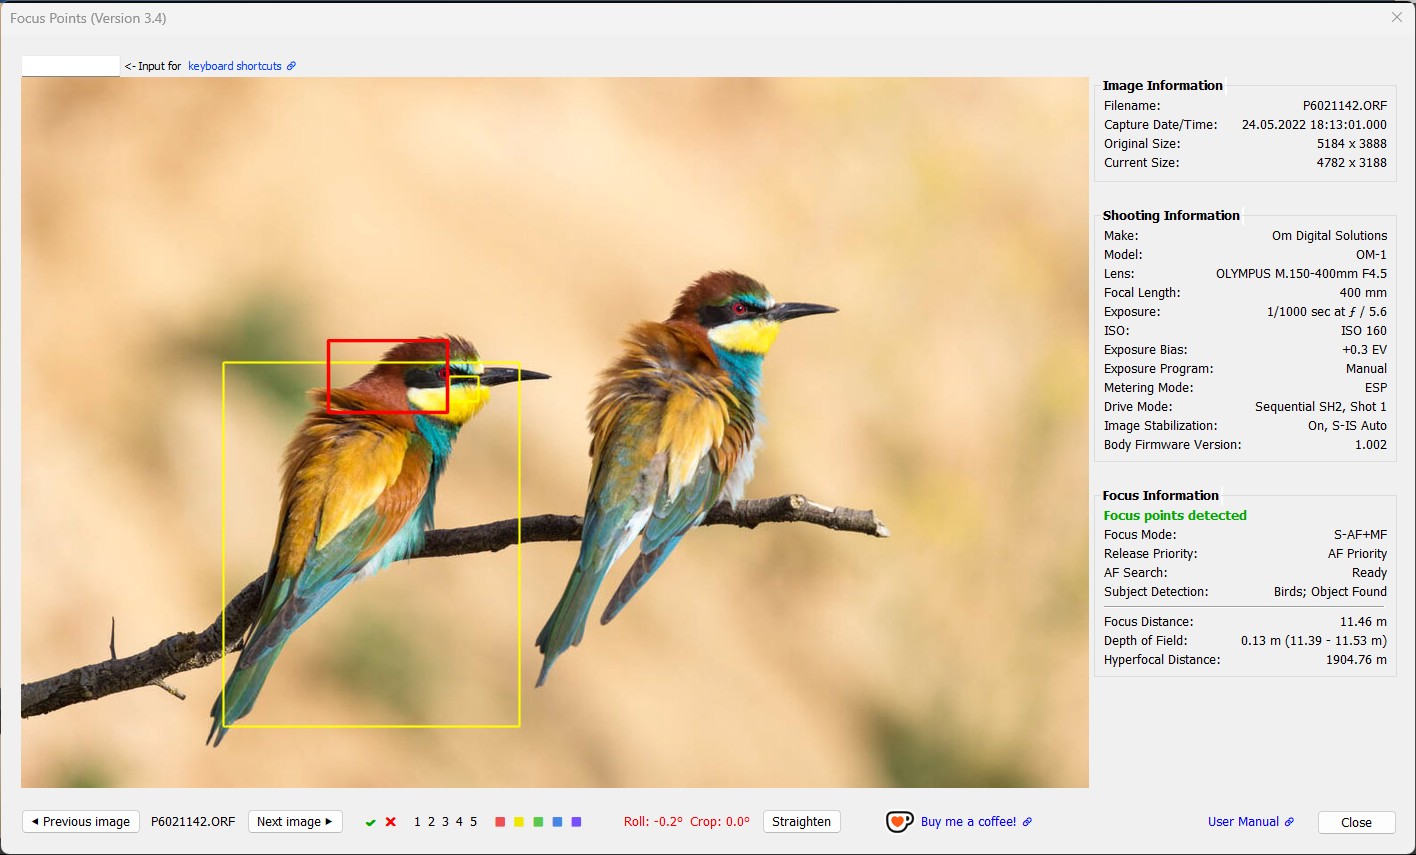Click the Exposure Bias value +0.3 EV
Image resolution: width=1416 pixels, height=855 pixels.
tap(1365, 350)
